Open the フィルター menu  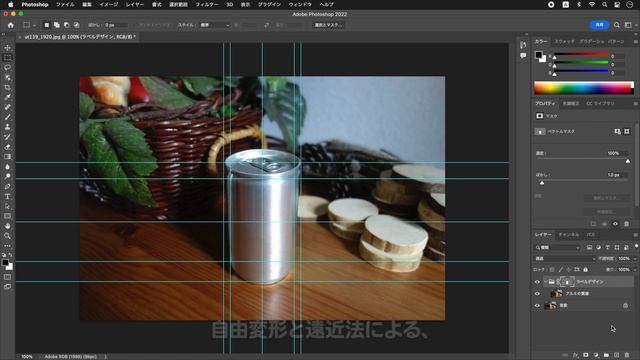pos(207,4)
